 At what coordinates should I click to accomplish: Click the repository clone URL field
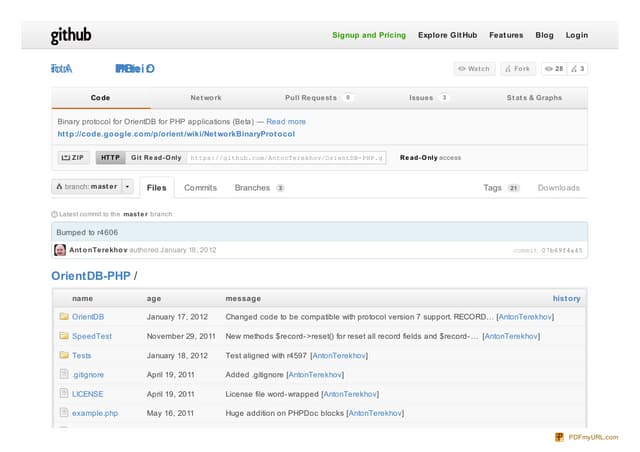pos(286,158)
